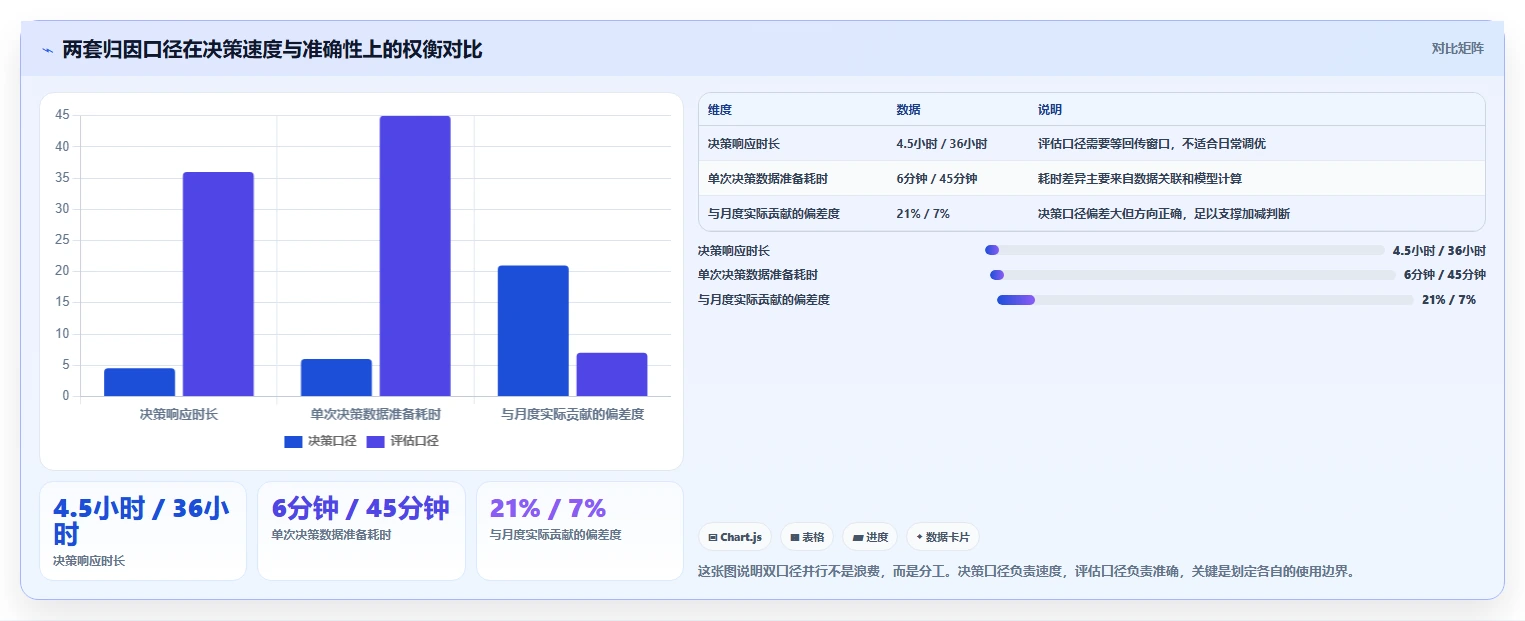Click the lightning icon beside the title
This screenshot has width=1525, height=621.
47,50
